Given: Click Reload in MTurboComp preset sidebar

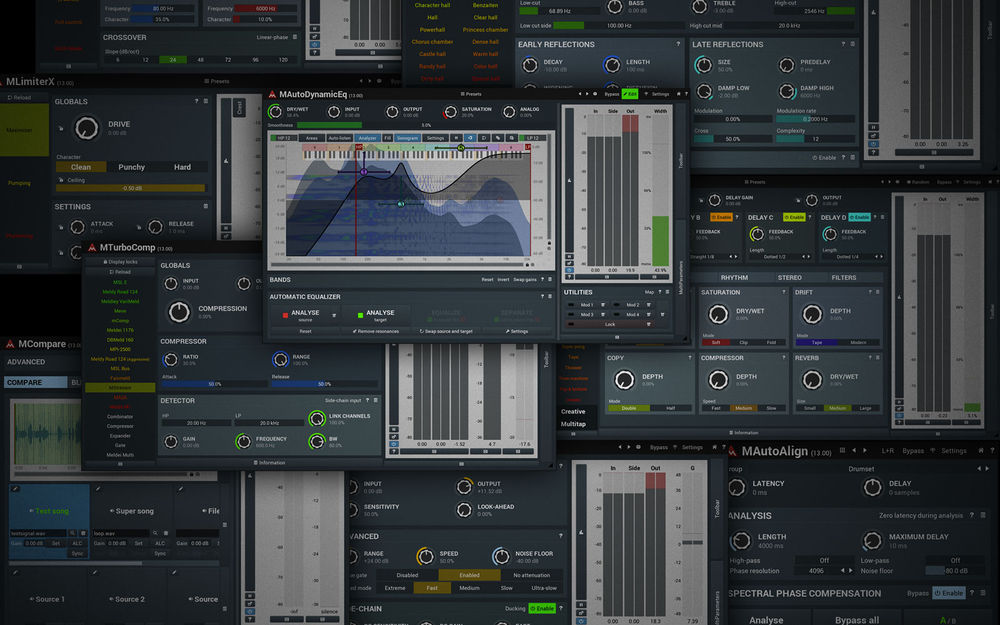Looking at the screenshot, I should (x=120, y=272).
